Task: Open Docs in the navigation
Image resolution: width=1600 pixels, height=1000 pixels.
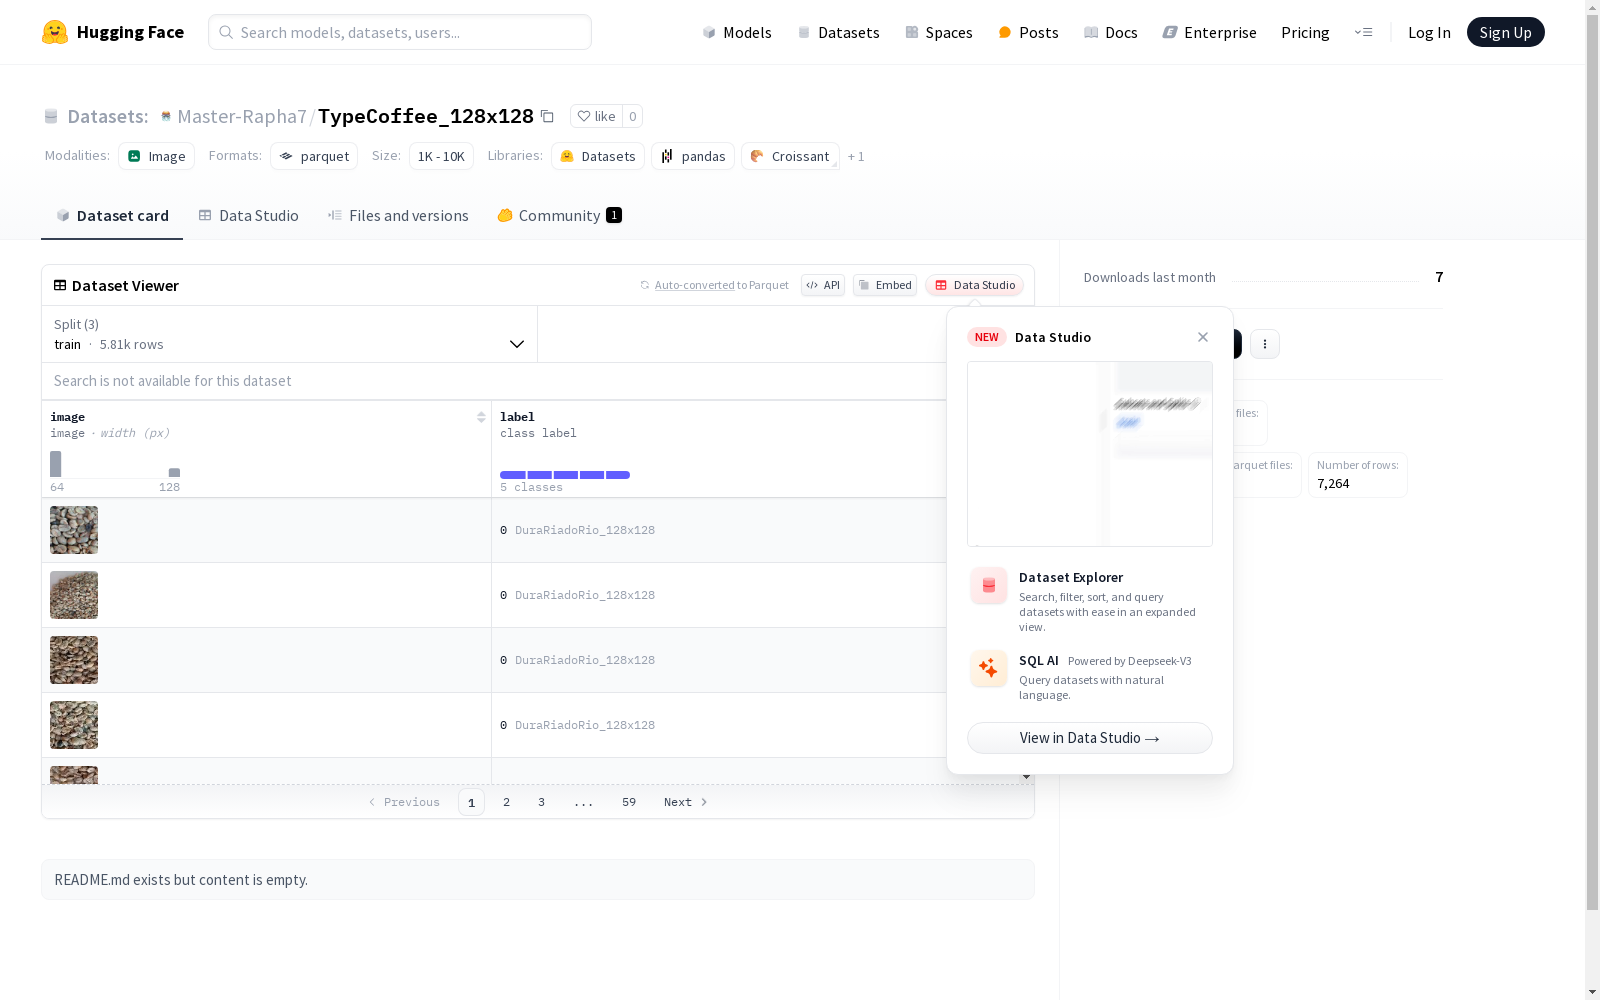Action: 1111,32
